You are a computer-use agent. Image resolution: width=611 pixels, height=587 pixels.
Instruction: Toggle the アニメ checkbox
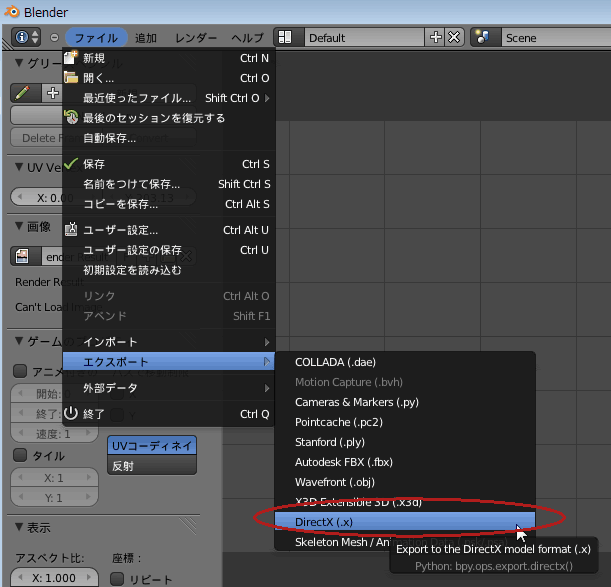[20, 371]
